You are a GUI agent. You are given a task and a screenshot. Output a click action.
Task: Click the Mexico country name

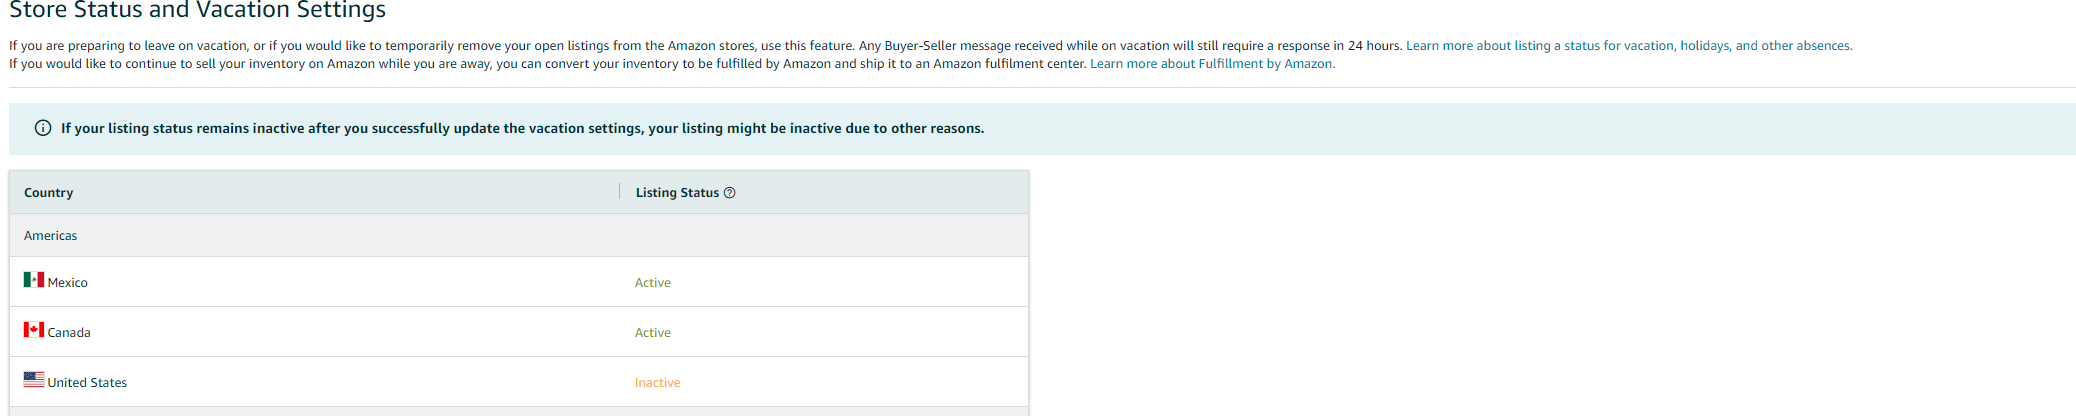click(68, 283)
